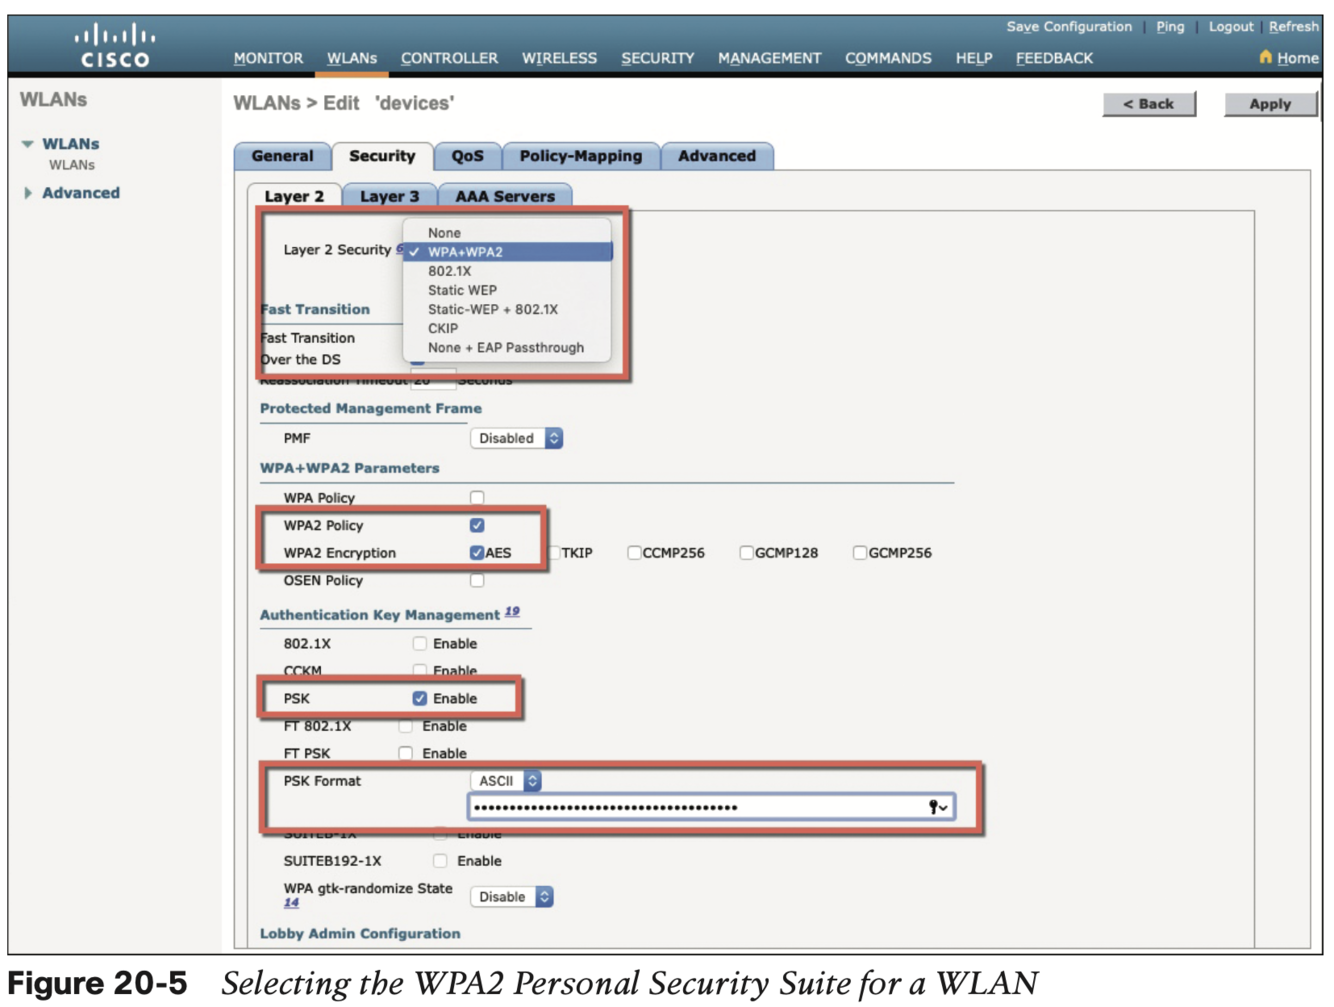The height and width of the screenshot is (1007, 1334).
Task: Select the Layer 3 sub-tab
Action: [x=389, y=196]
